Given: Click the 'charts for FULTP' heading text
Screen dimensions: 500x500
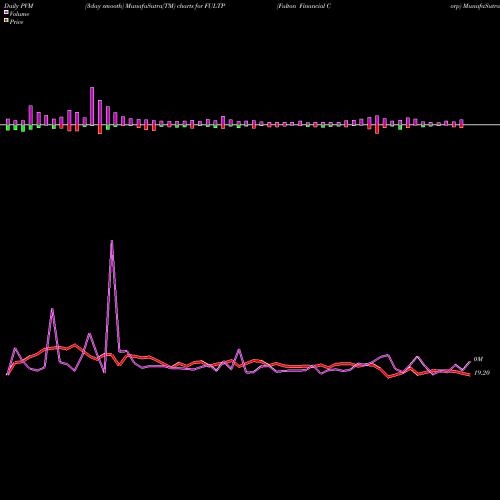Looking at the screenshot, I should click(x=201, y=6).
